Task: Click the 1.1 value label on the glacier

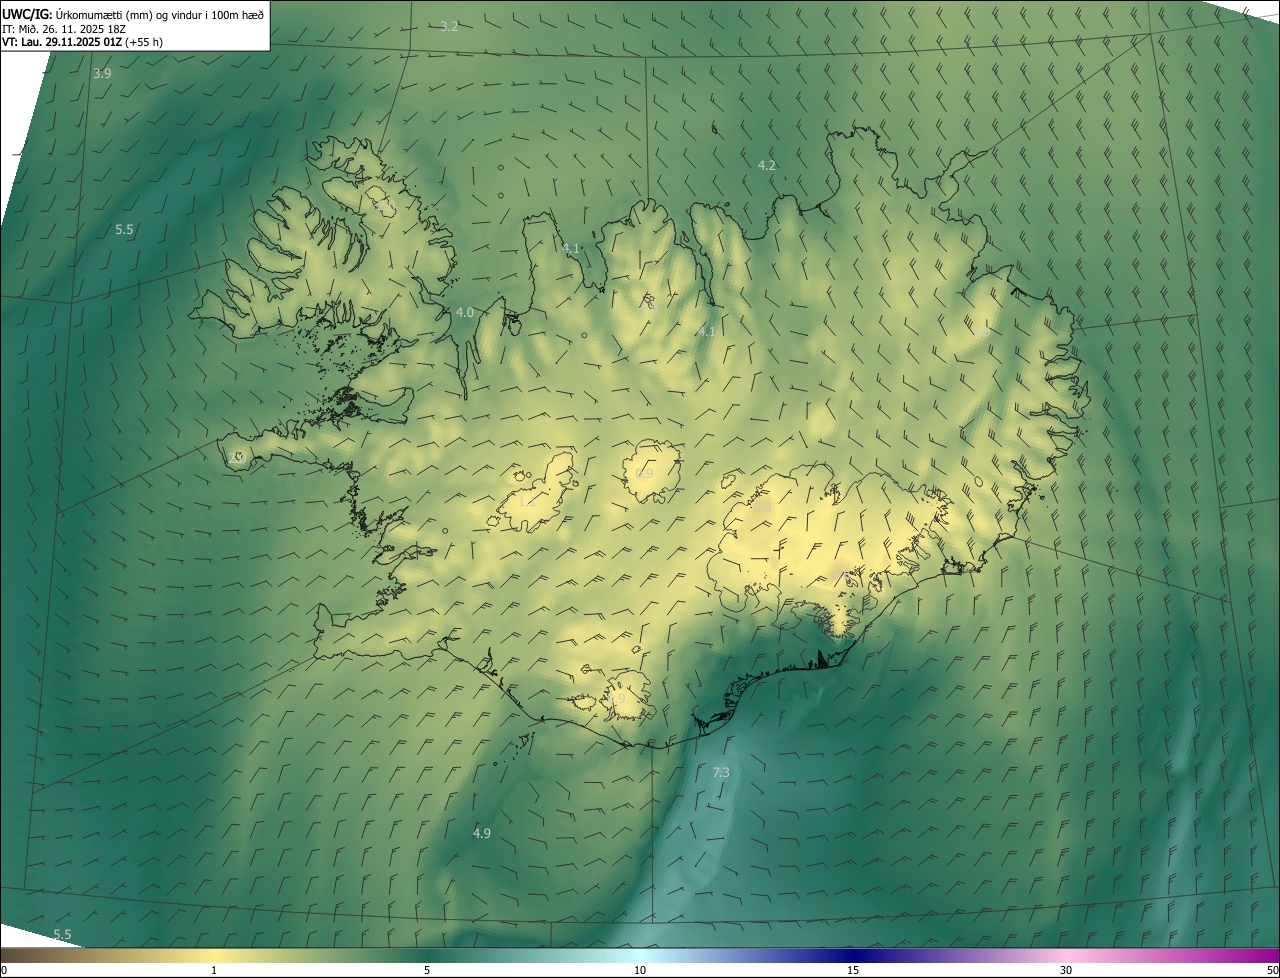Action: pyautogui.click(x=527, y=500)
